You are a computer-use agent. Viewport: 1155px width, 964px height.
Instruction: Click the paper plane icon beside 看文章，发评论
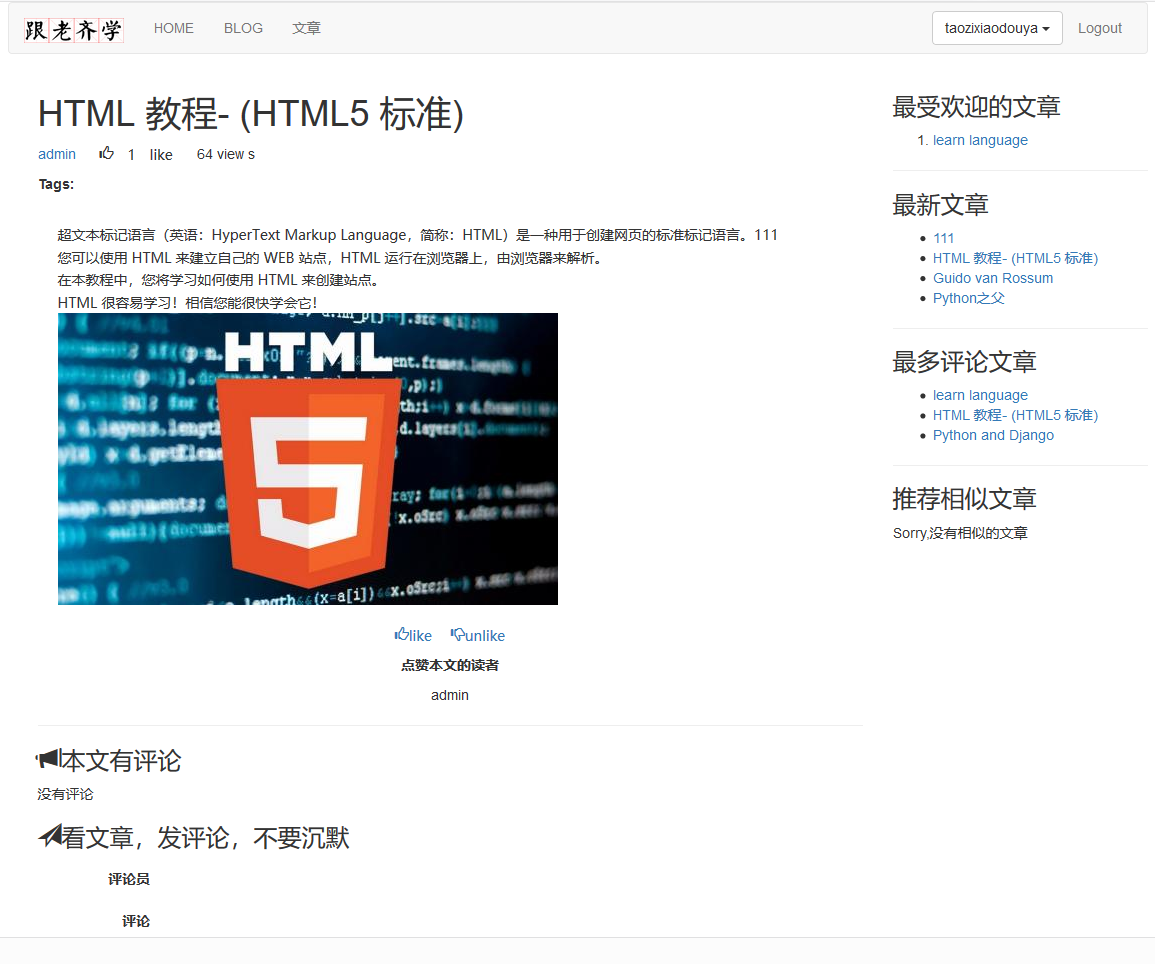[49, 836]
